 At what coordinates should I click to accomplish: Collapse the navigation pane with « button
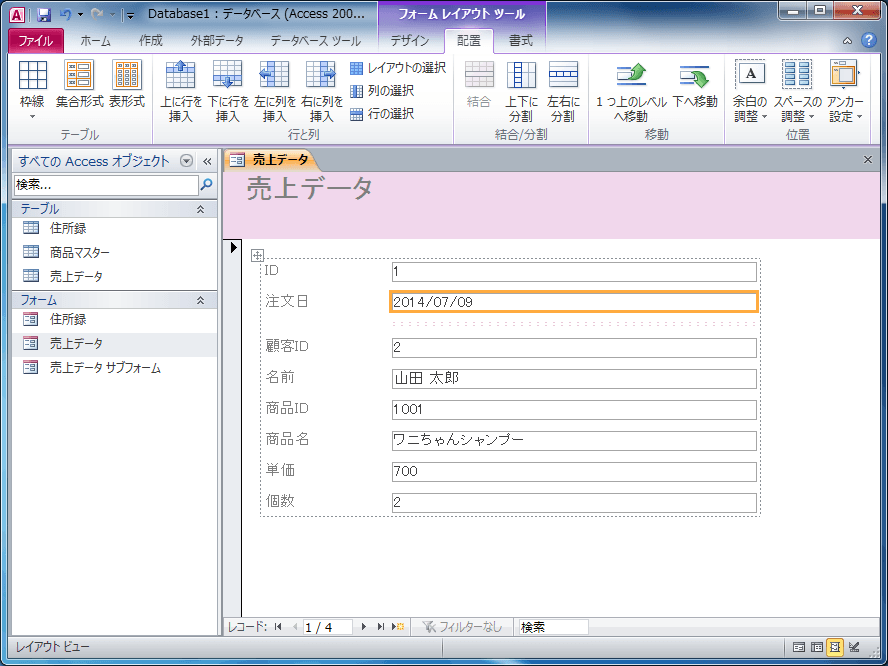(207, 161)
